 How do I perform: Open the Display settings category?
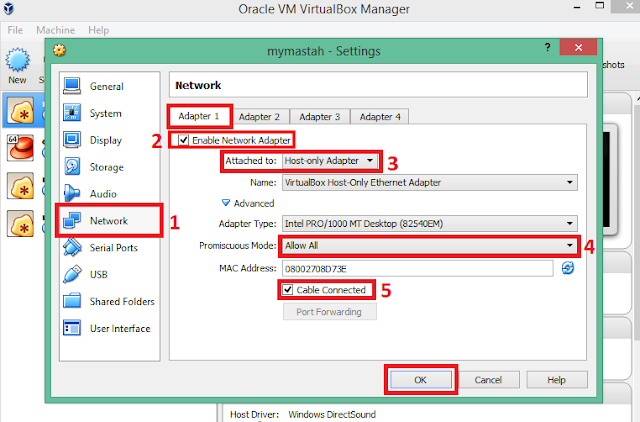109,140
